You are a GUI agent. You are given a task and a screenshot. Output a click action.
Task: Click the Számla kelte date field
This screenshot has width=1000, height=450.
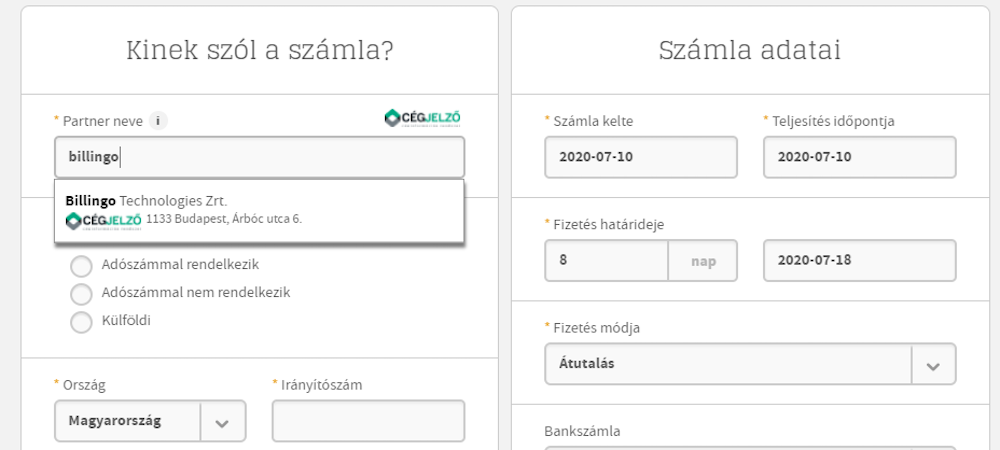(x=641, y=157)
